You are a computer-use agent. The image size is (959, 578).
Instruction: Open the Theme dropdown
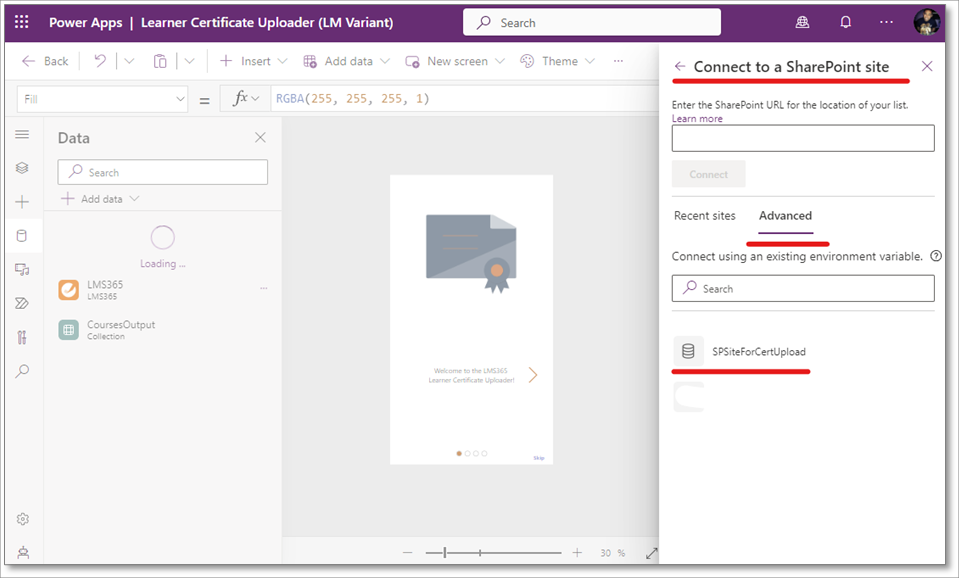pyautogui.click(x=558, y=61)
